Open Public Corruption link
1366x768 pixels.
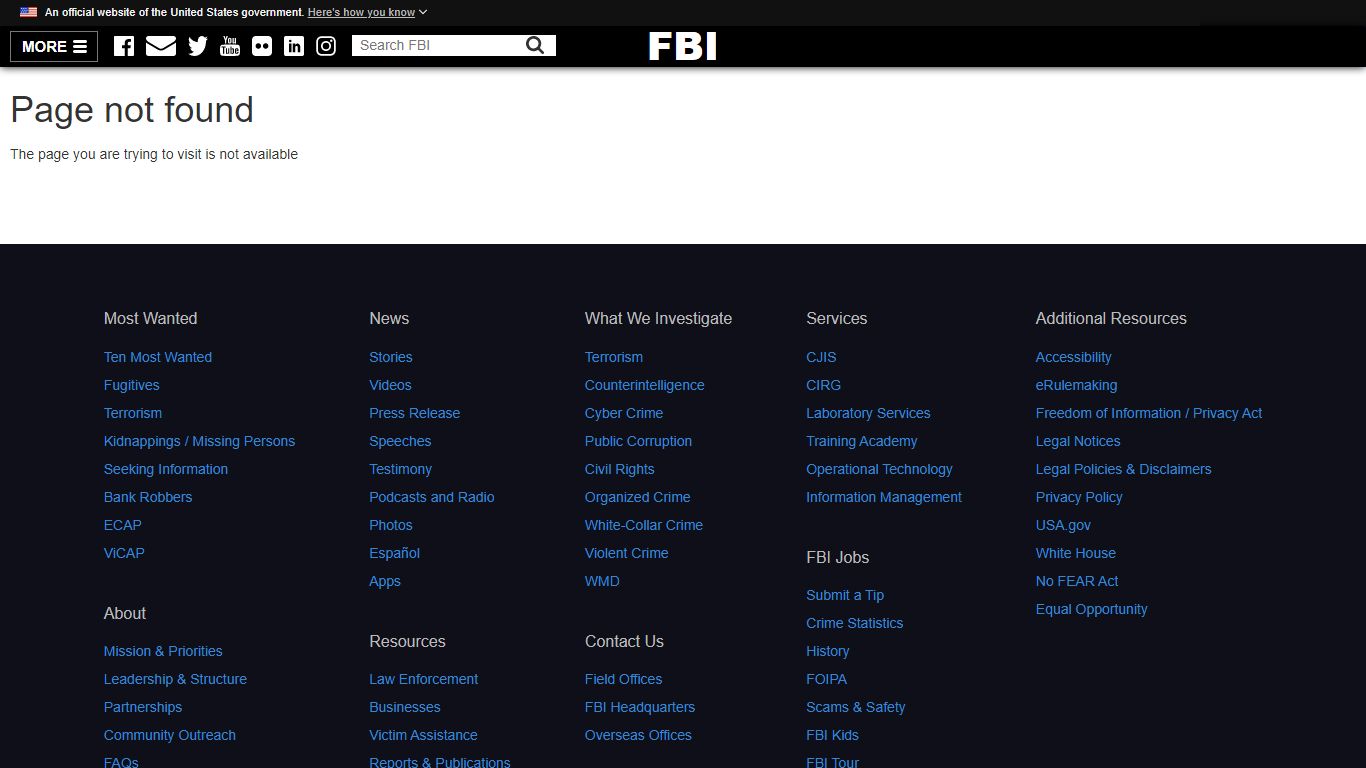[x=638, y=441]
